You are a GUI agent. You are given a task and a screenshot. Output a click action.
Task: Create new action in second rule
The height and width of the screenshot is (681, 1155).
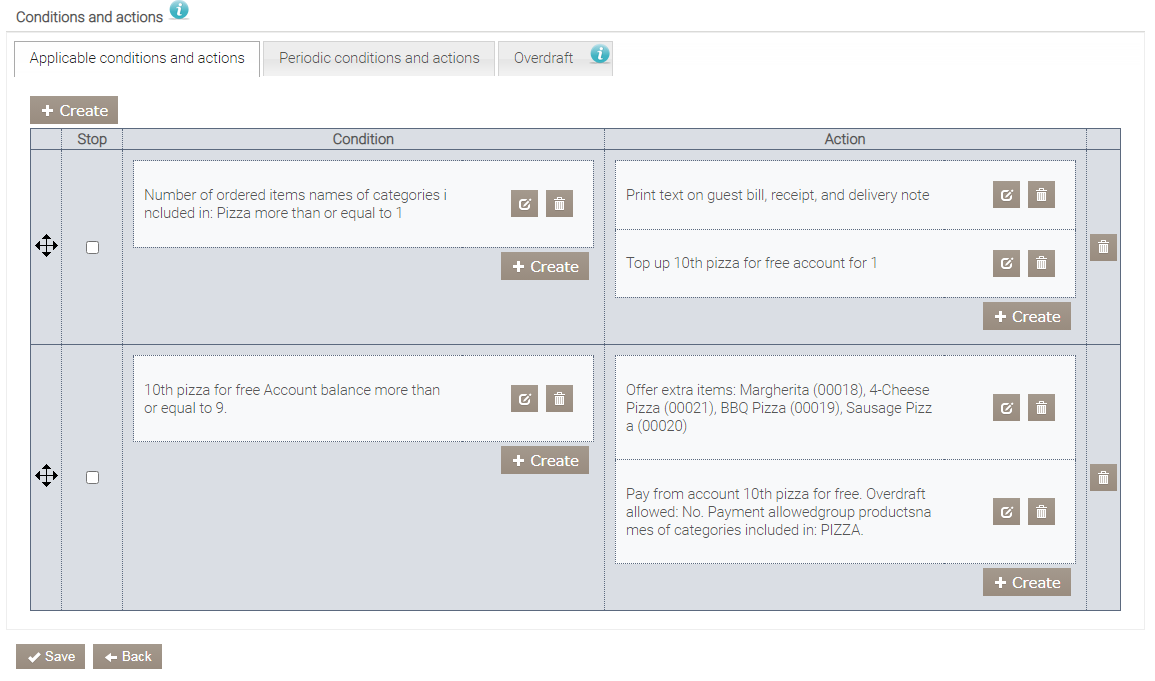pos(1027,582)
